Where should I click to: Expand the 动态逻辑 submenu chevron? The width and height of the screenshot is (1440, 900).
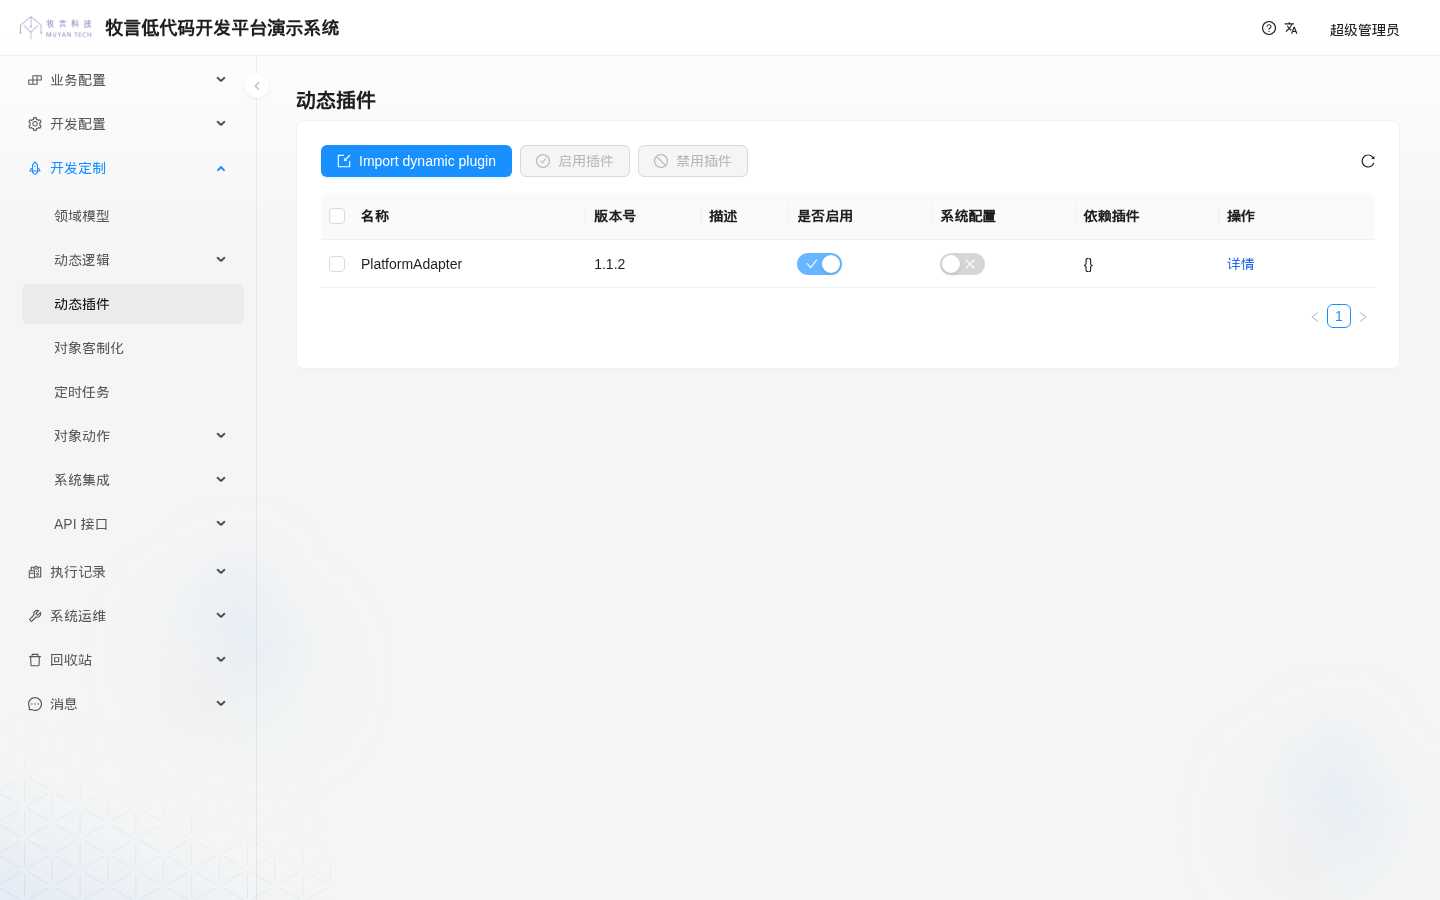(221, 260)
